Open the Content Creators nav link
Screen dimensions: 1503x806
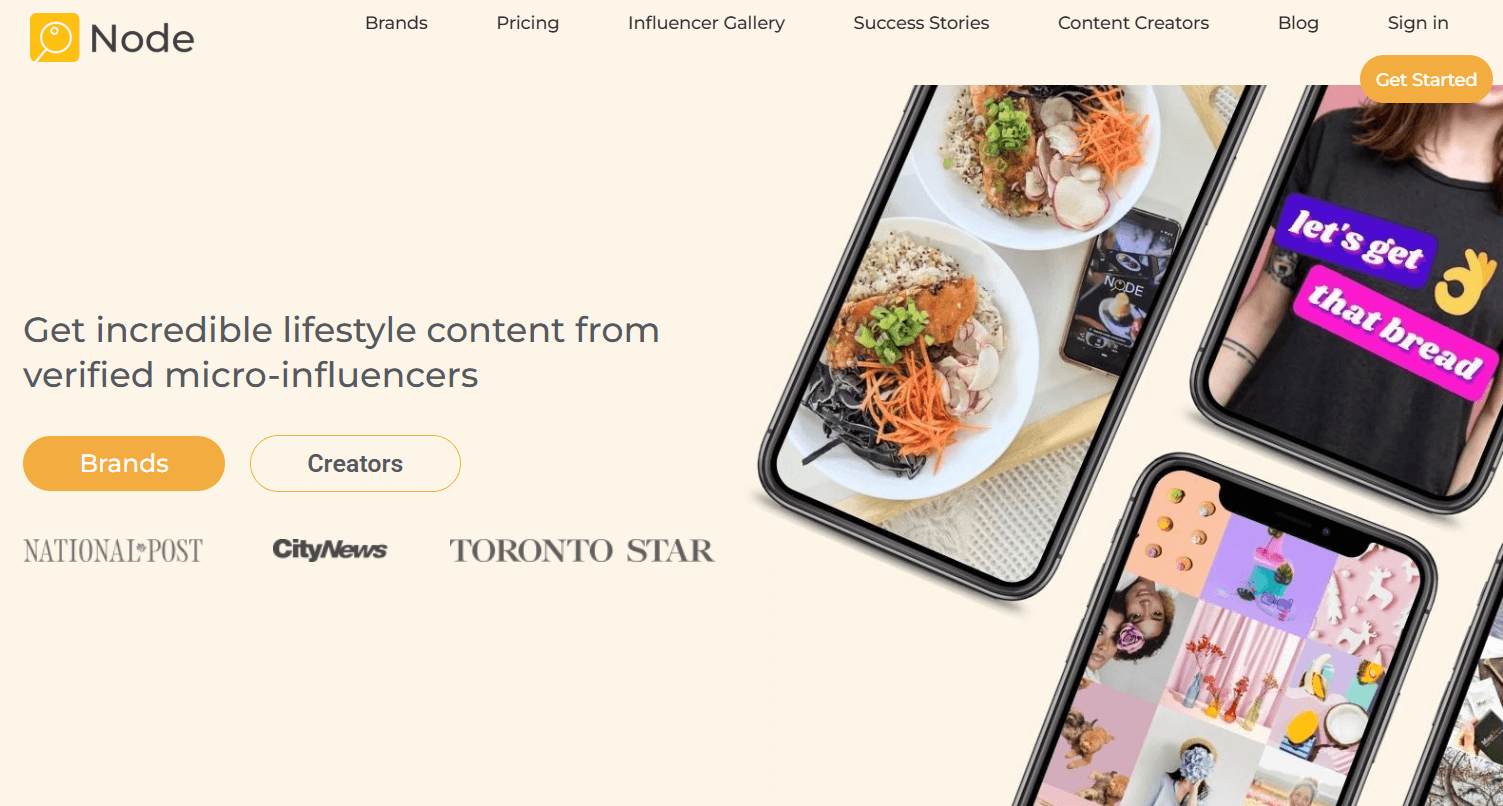1133,23
